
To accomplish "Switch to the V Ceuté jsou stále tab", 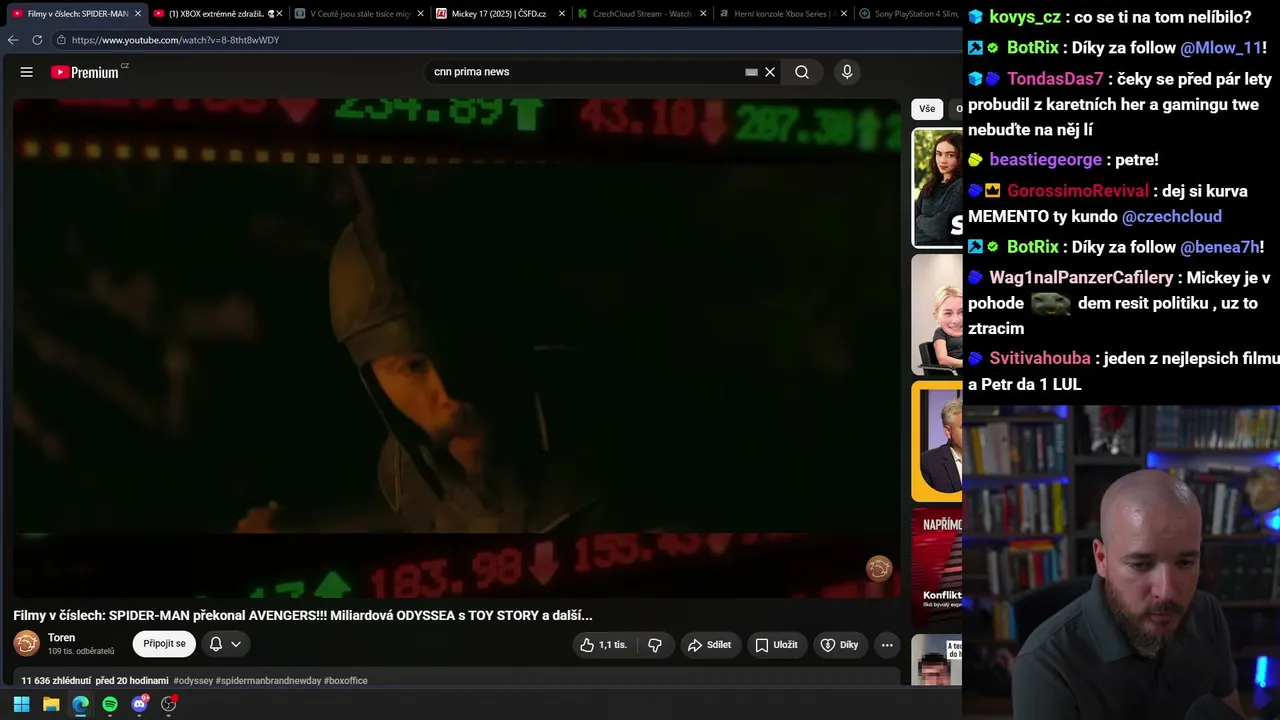I will [x=358, y=14].
